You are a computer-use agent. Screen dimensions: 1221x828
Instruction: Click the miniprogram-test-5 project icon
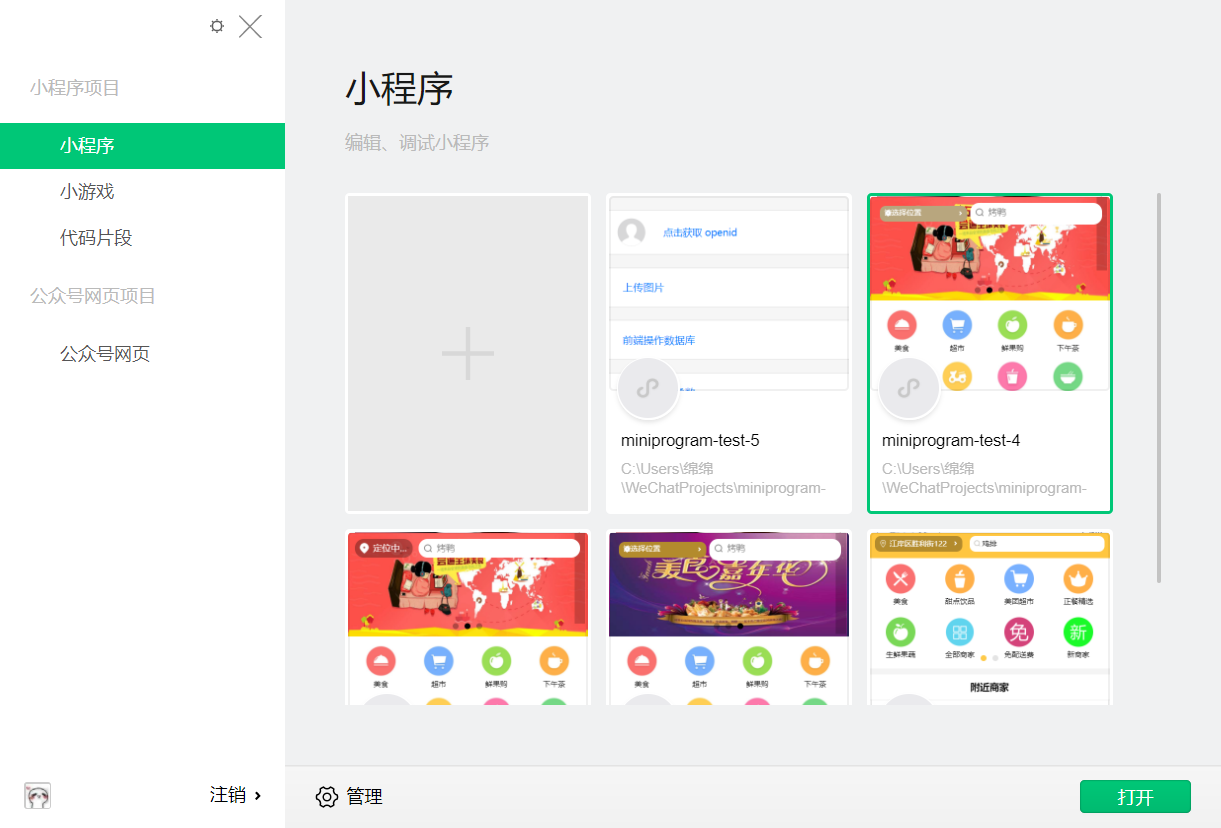pyautogui.click(x=649, y=389)
